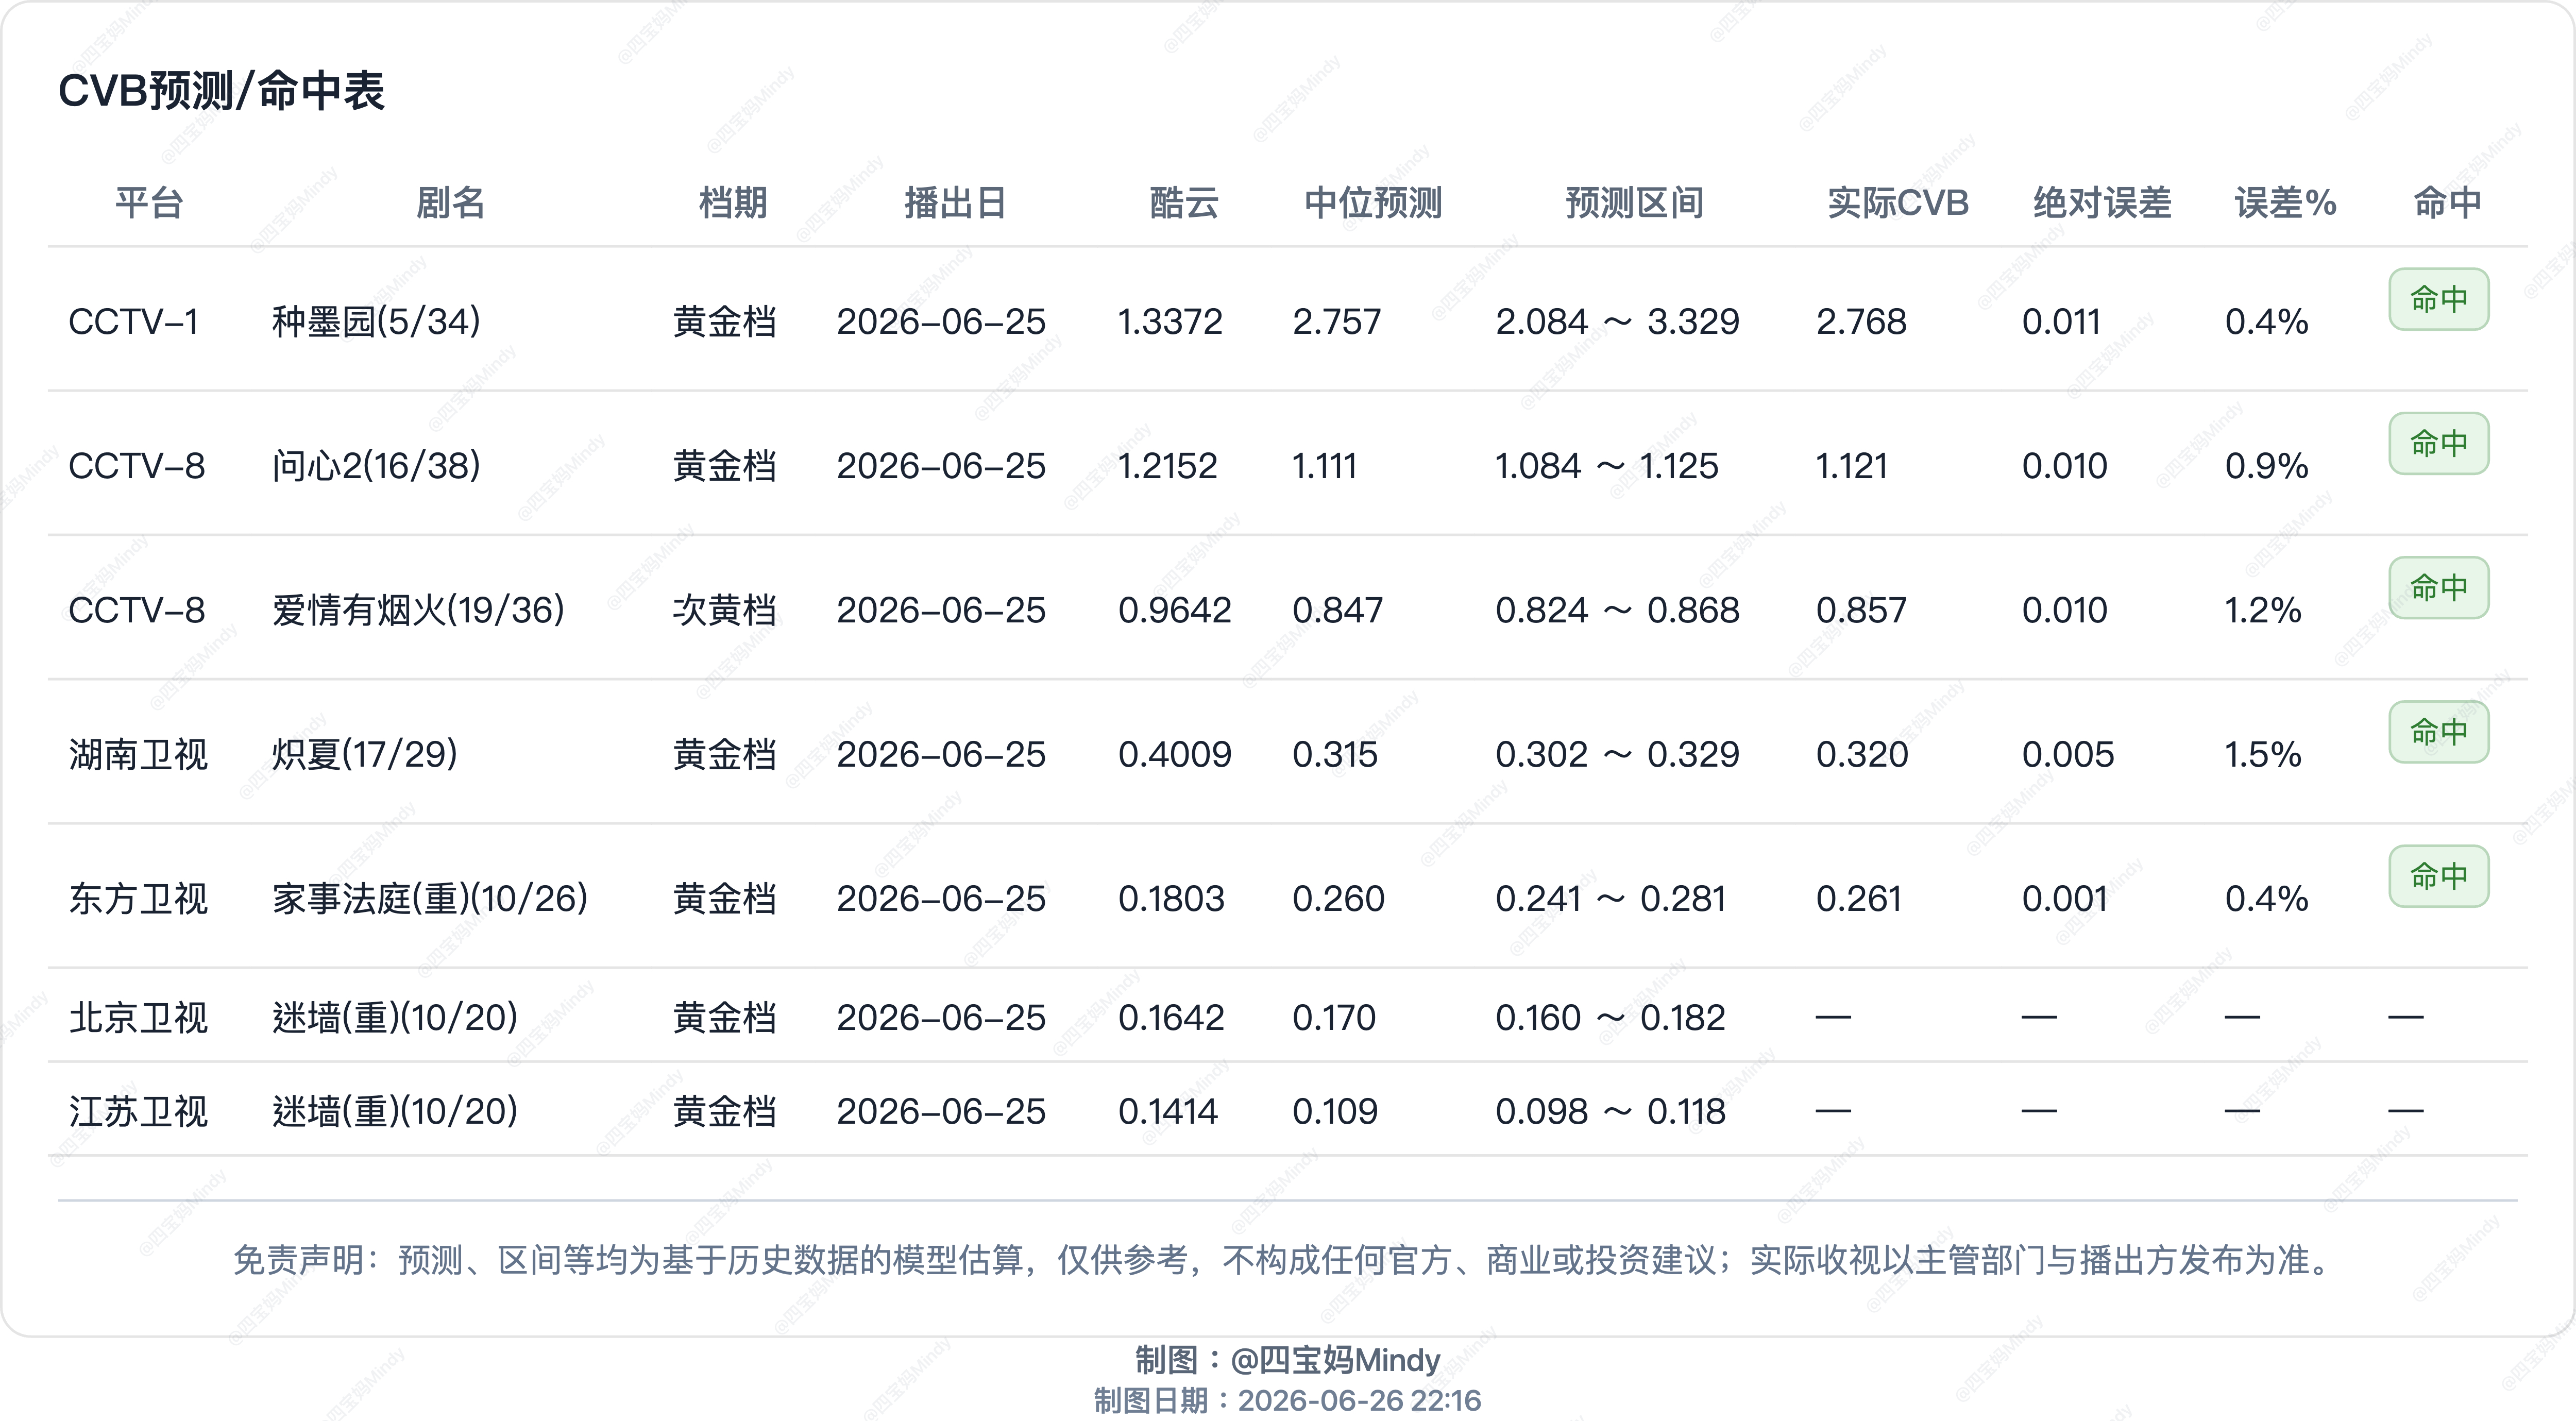
Task: Click median prediction 1.111
Action: click(1324, 466)
